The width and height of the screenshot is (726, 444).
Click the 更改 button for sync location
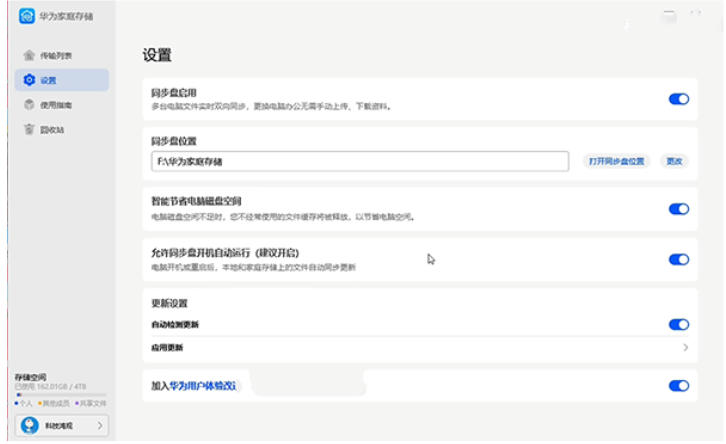[x=675, y=161]
